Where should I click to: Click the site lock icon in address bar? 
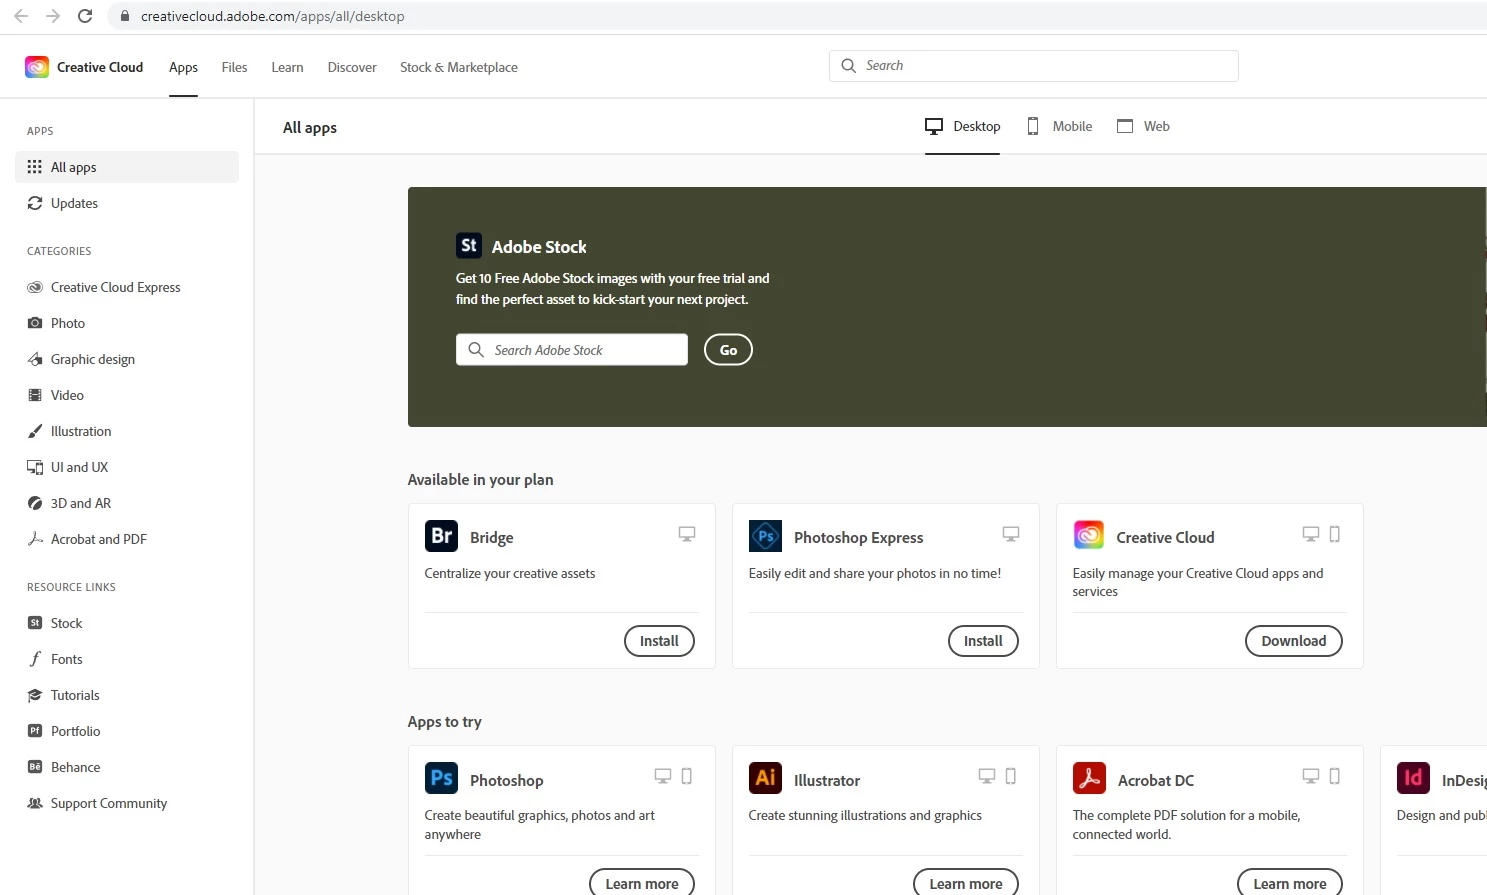pyautogui.click(x=125, y=16)
